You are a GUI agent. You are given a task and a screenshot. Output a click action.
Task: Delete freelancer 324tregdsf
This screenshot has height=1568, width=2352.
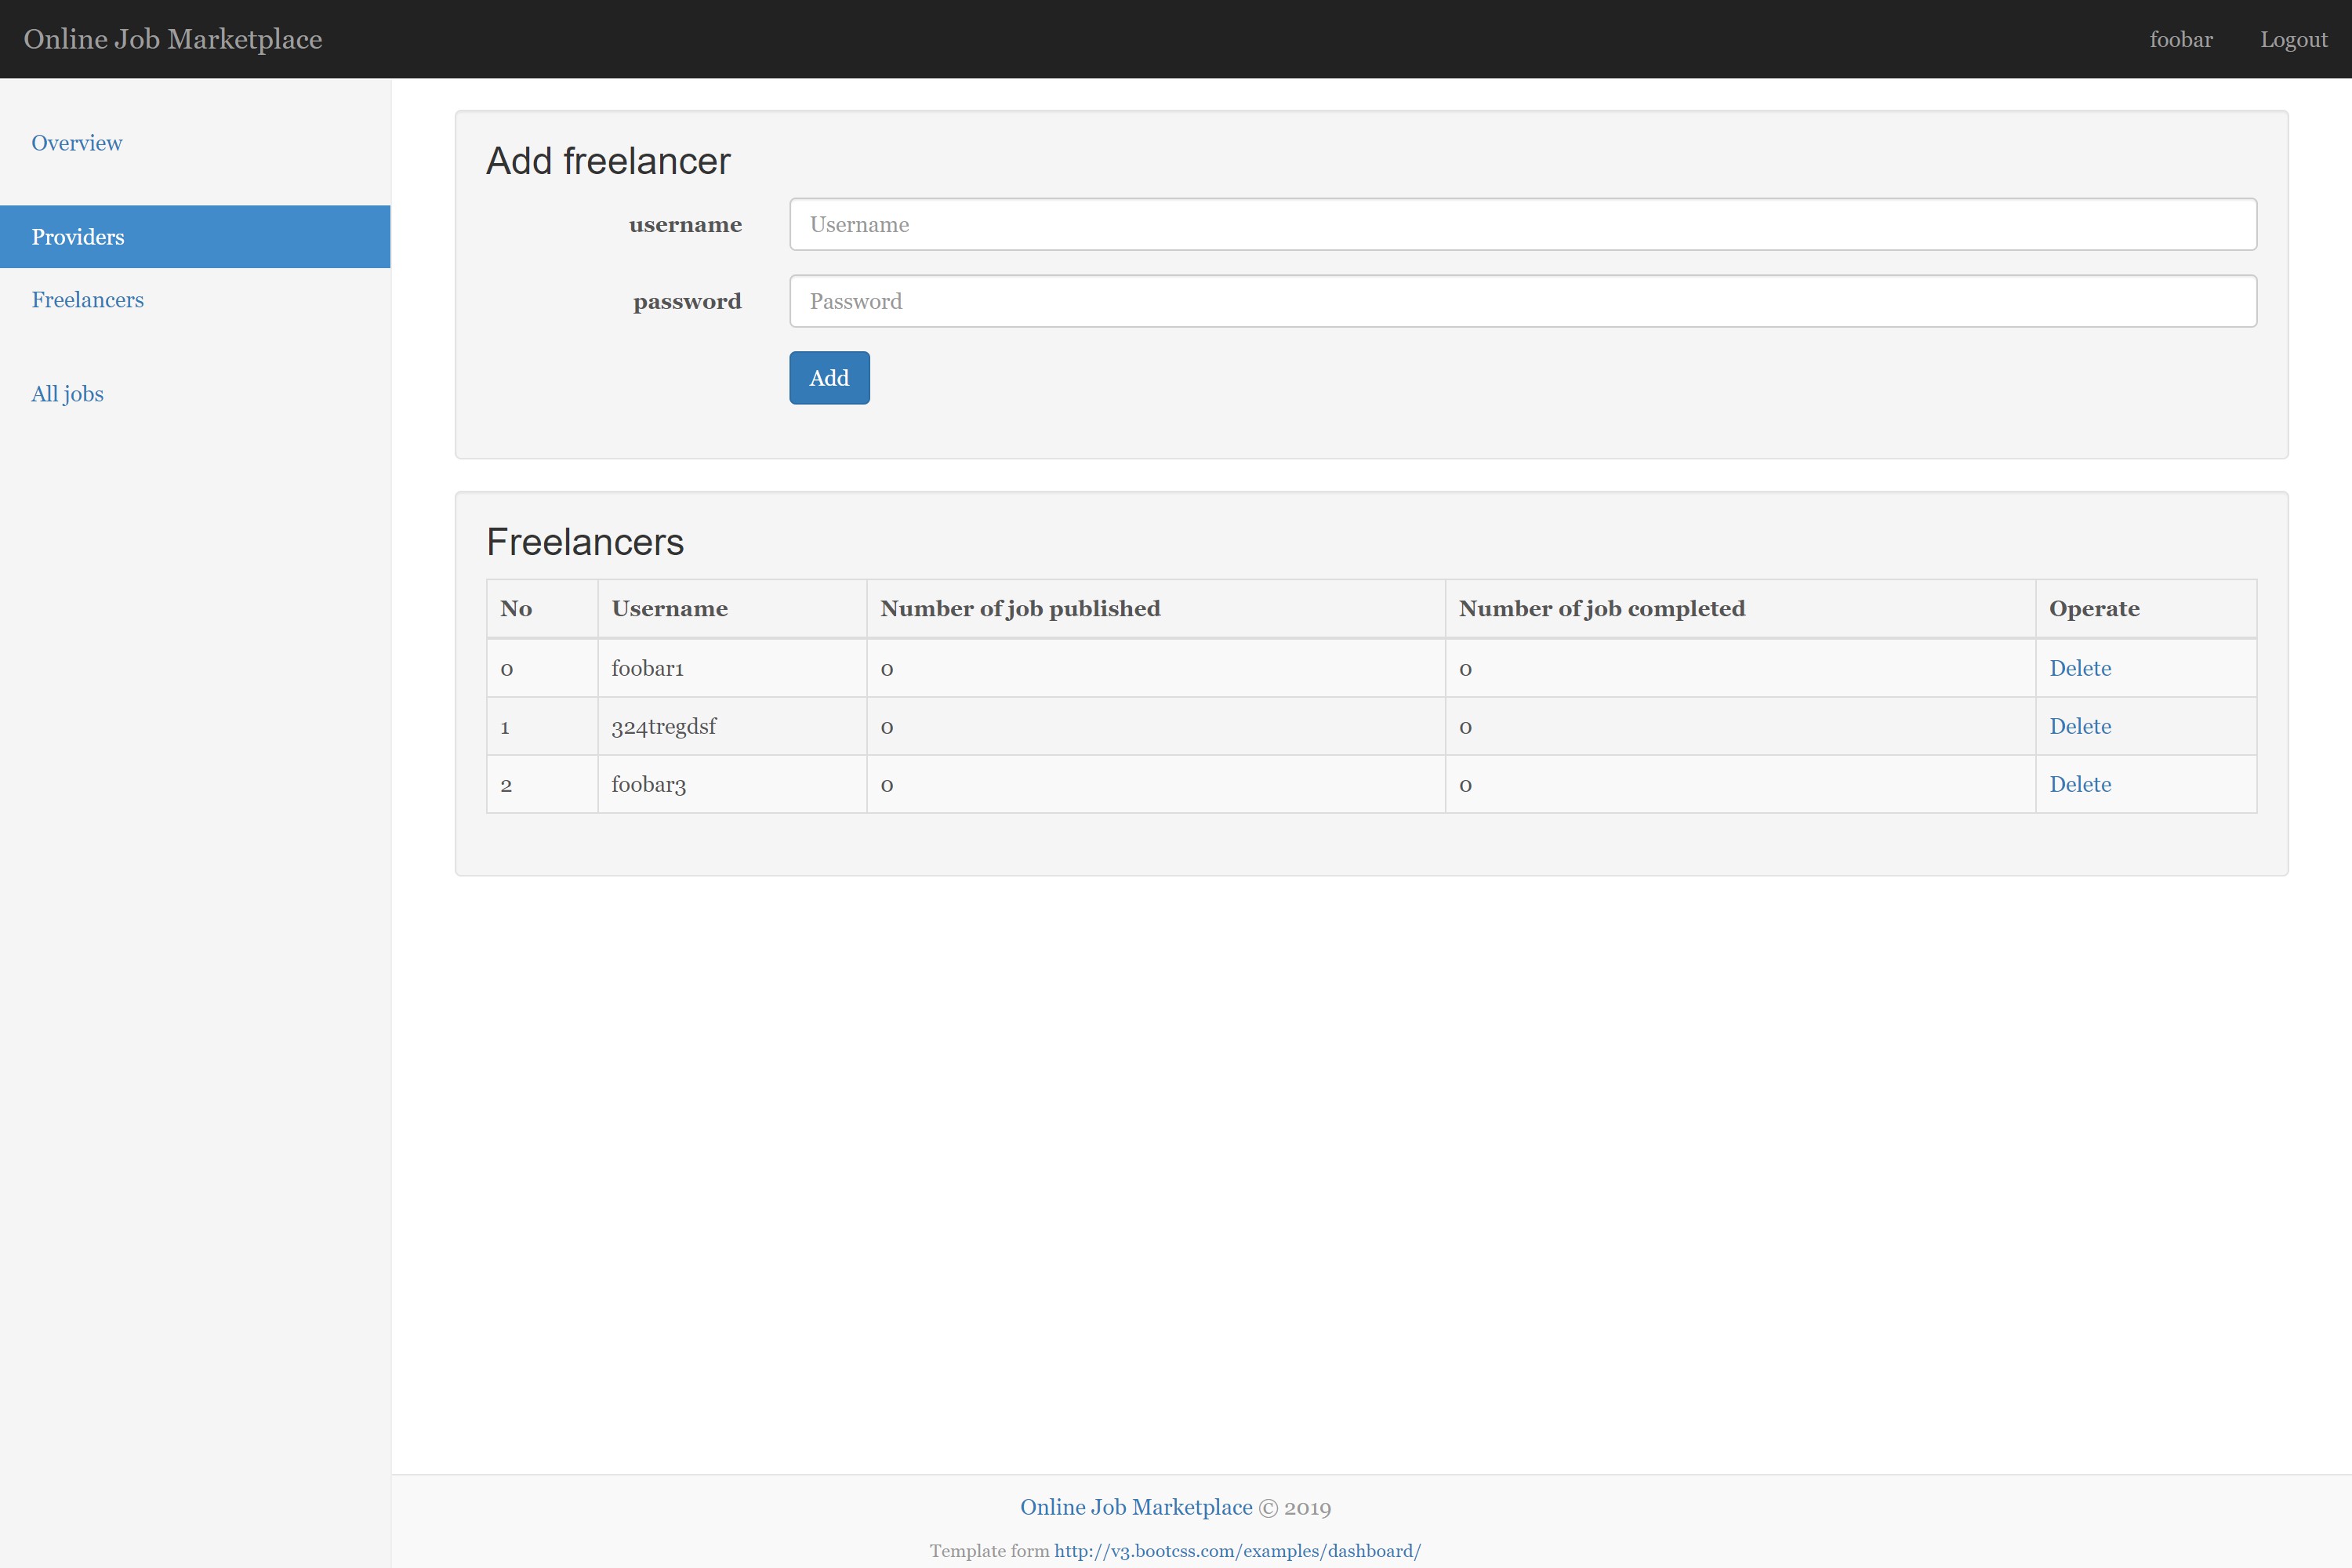coord(2080,726)
